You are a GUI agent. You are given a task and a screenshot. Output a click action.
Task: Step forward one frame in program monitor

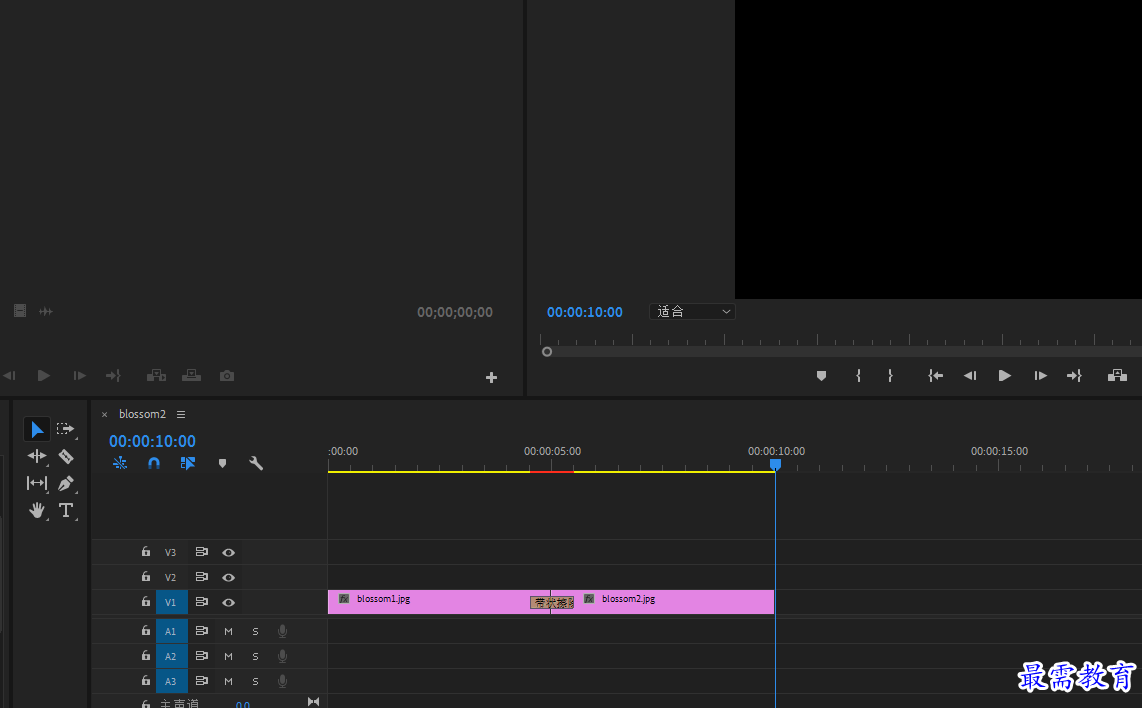point(1040,376)
